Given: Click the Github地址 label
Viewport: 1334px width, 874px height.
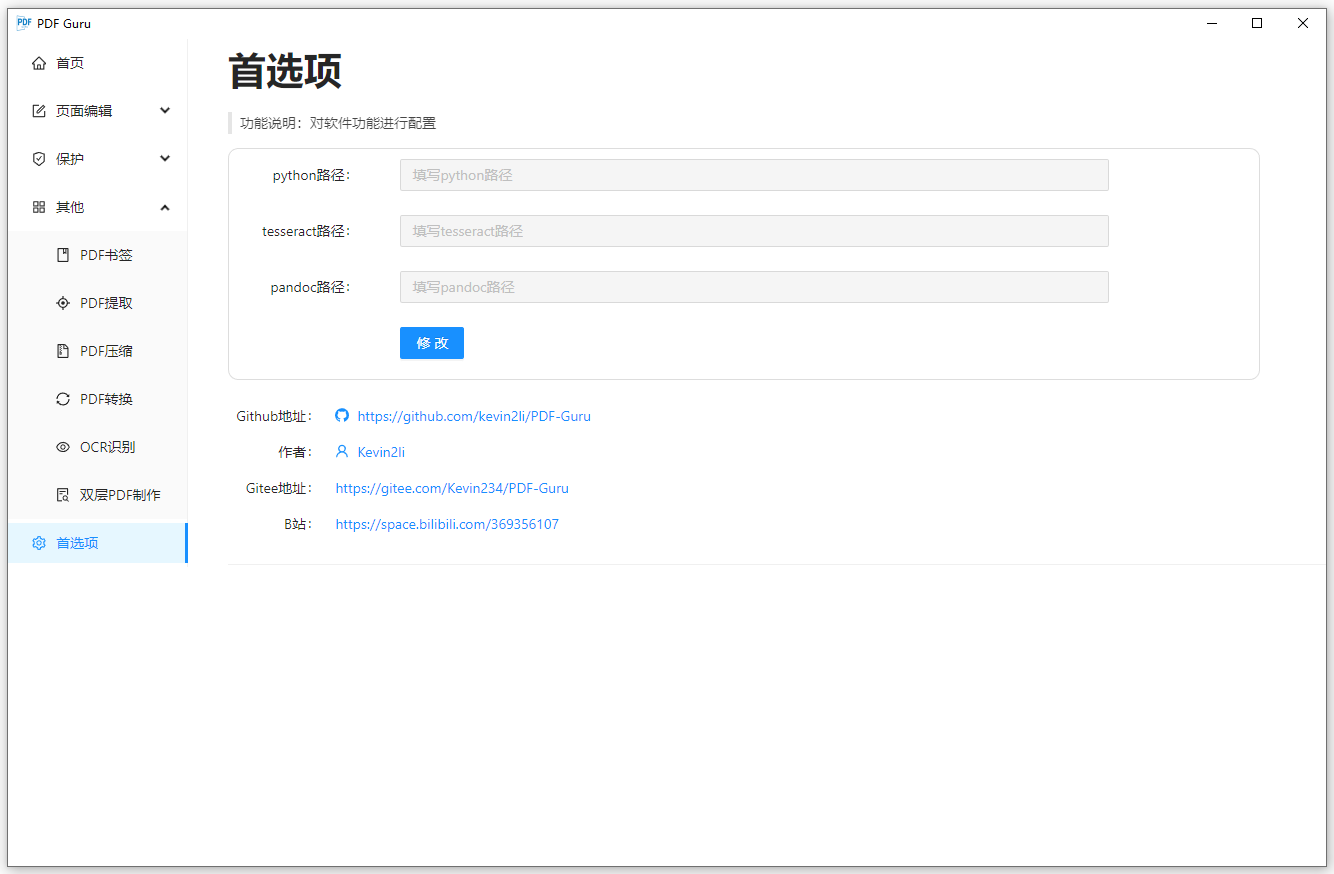Looking at the screenshot, I should point(274,416).
